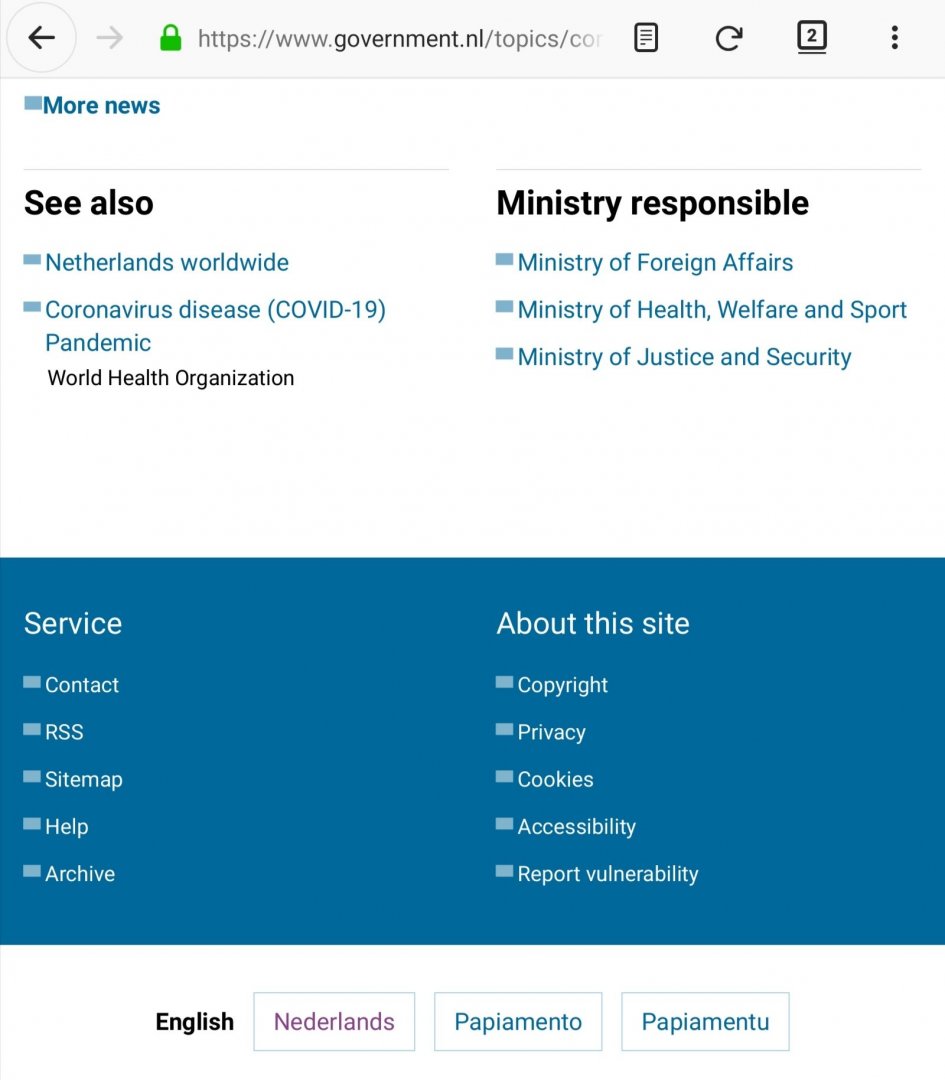Open the Coronavirus disease (COVID-19) Pandemic link
Screen dimensions: 945x1080
(x=215, y=309)
